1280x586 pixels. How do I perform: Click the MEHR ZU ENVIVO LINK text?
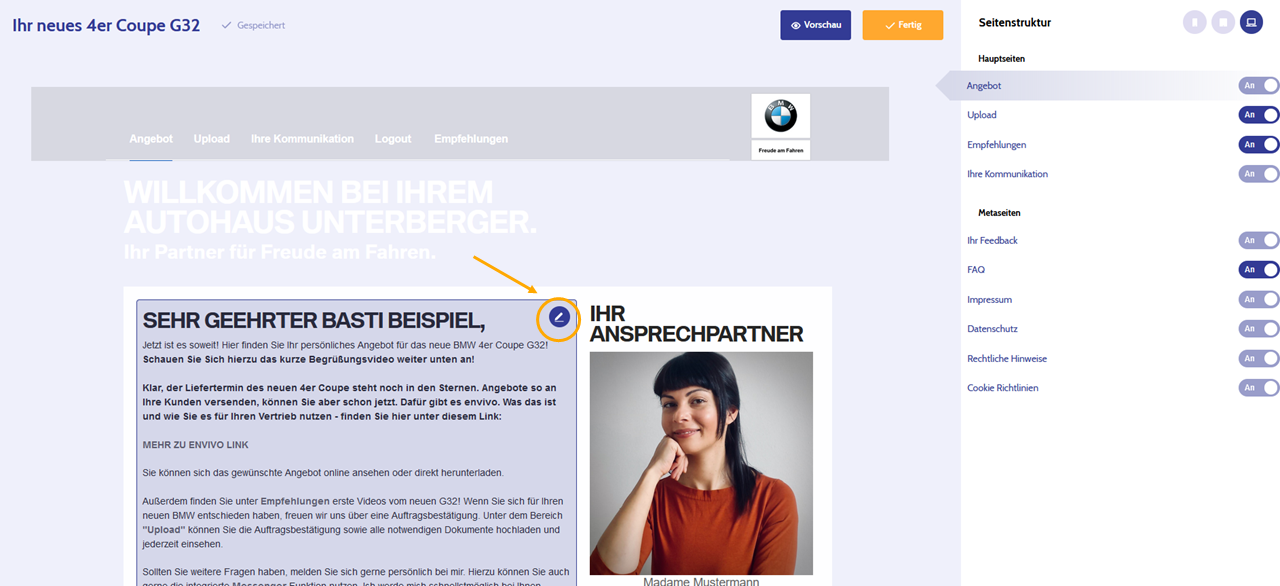tap(196, 444)
